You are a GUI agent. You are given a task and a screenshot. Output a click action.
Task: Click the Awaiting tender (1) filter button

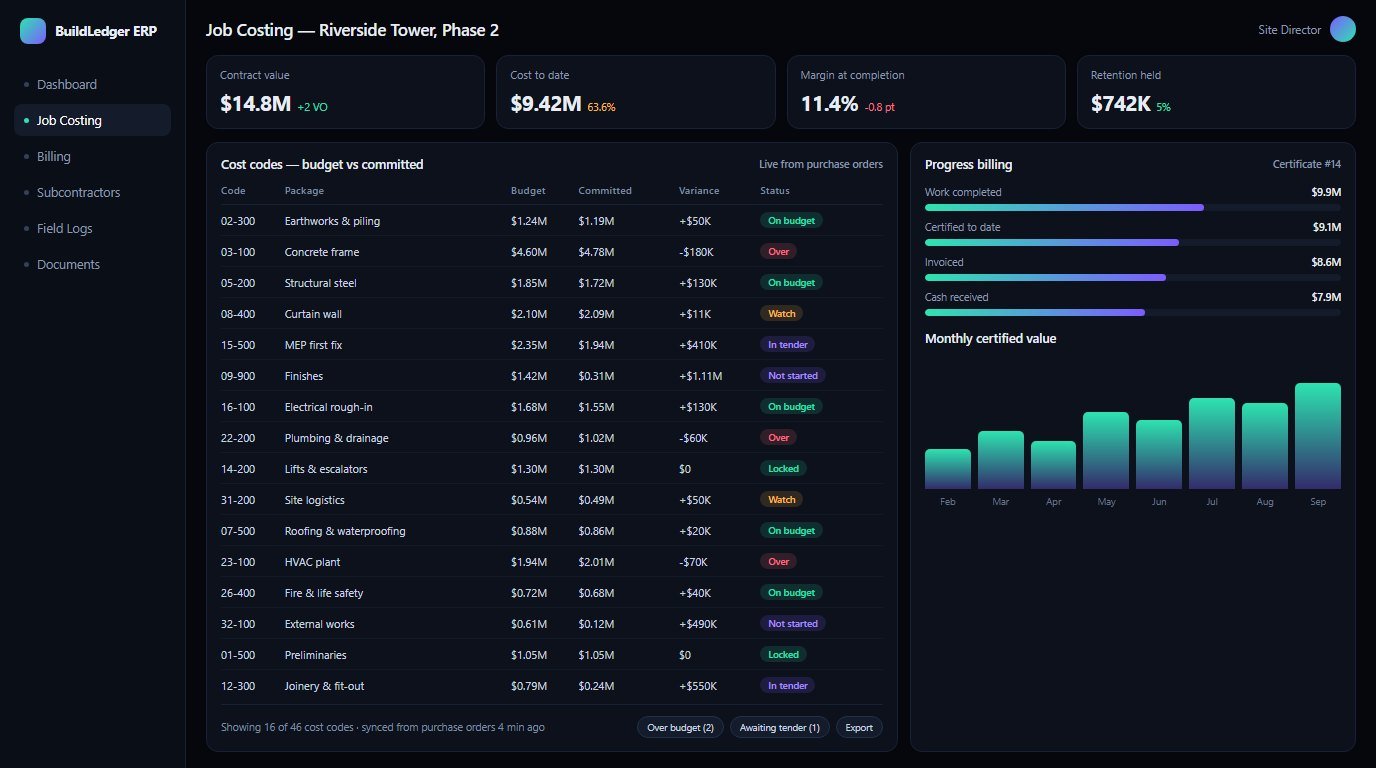tap(780, 728)
